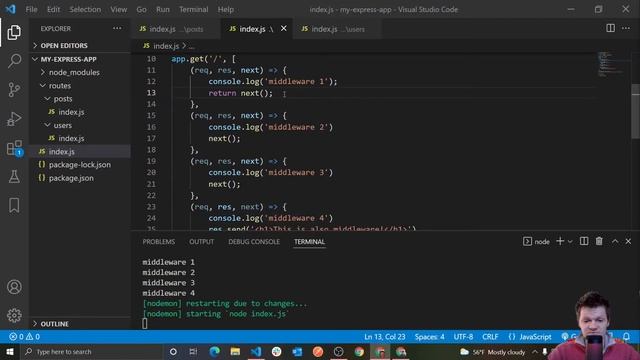Image resolution: width=640 pixels, height=360 pixels.
Task: Open File Explorer from taskbar
Action: (235, 351)
